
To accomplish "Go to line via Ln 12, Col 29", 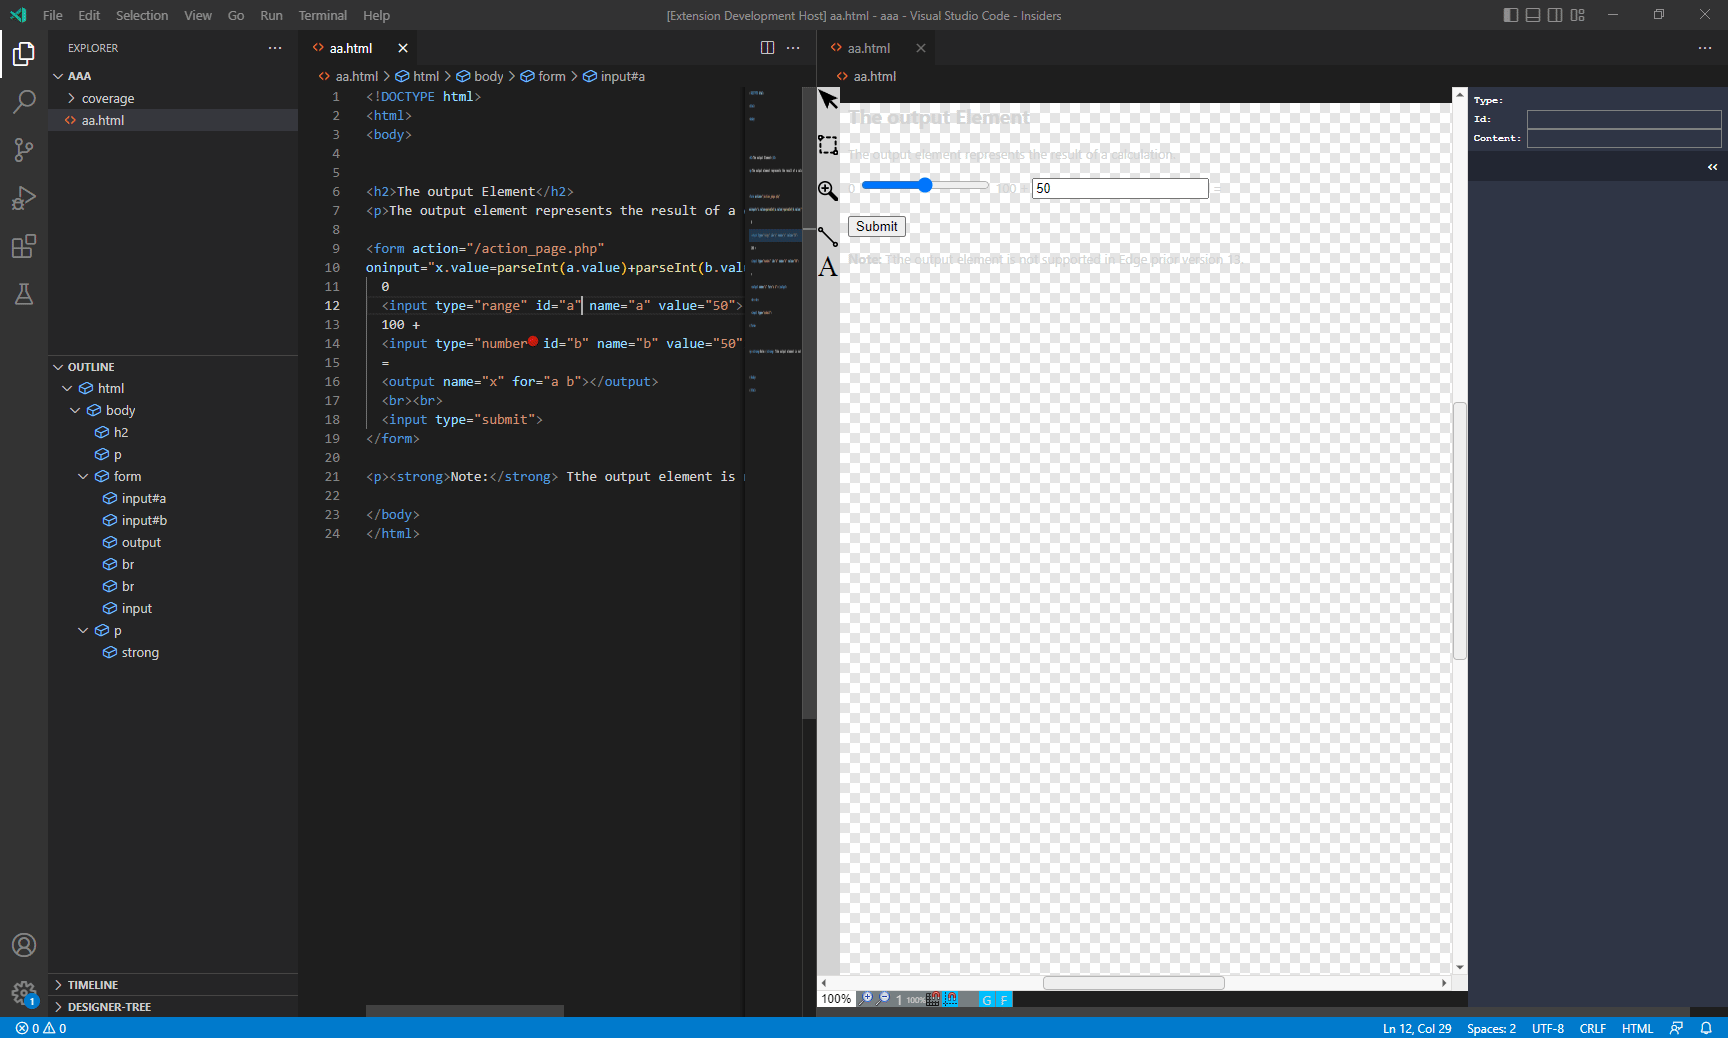I will point(1416,1028).
